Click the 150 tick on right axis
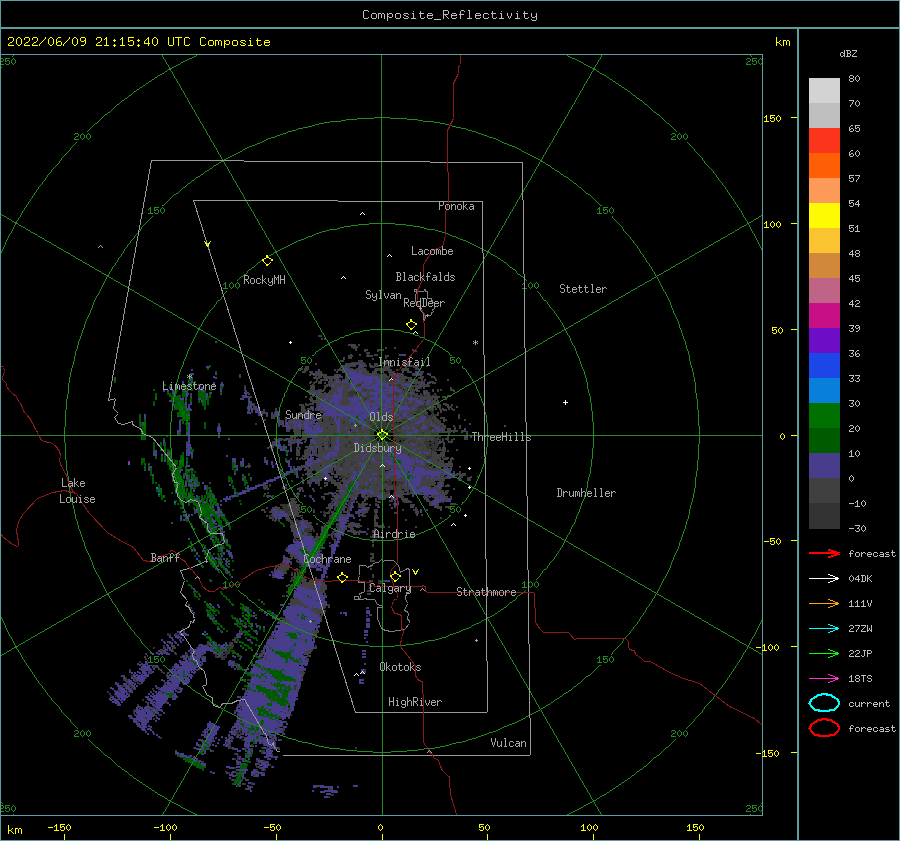 (x=772, y=118)
